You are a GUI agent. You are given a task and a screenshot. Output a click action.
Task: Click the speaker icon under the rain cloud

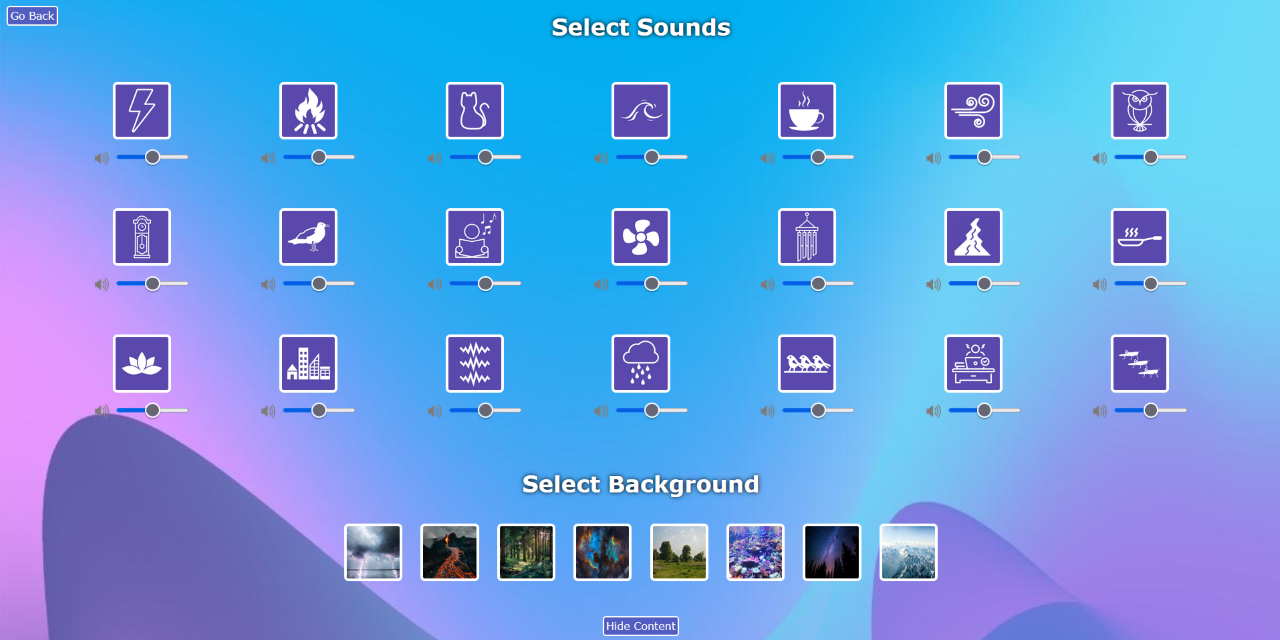click(x=601, y=411)
